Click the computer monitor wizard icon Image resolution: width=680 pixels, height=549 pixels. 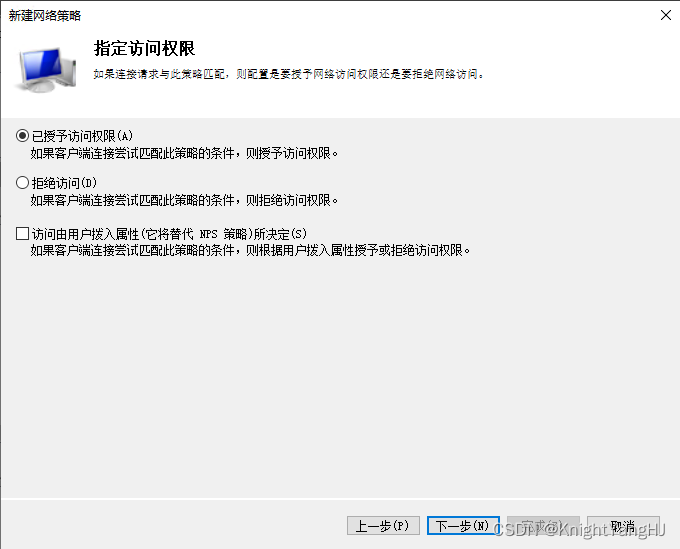tap(47, 70)
